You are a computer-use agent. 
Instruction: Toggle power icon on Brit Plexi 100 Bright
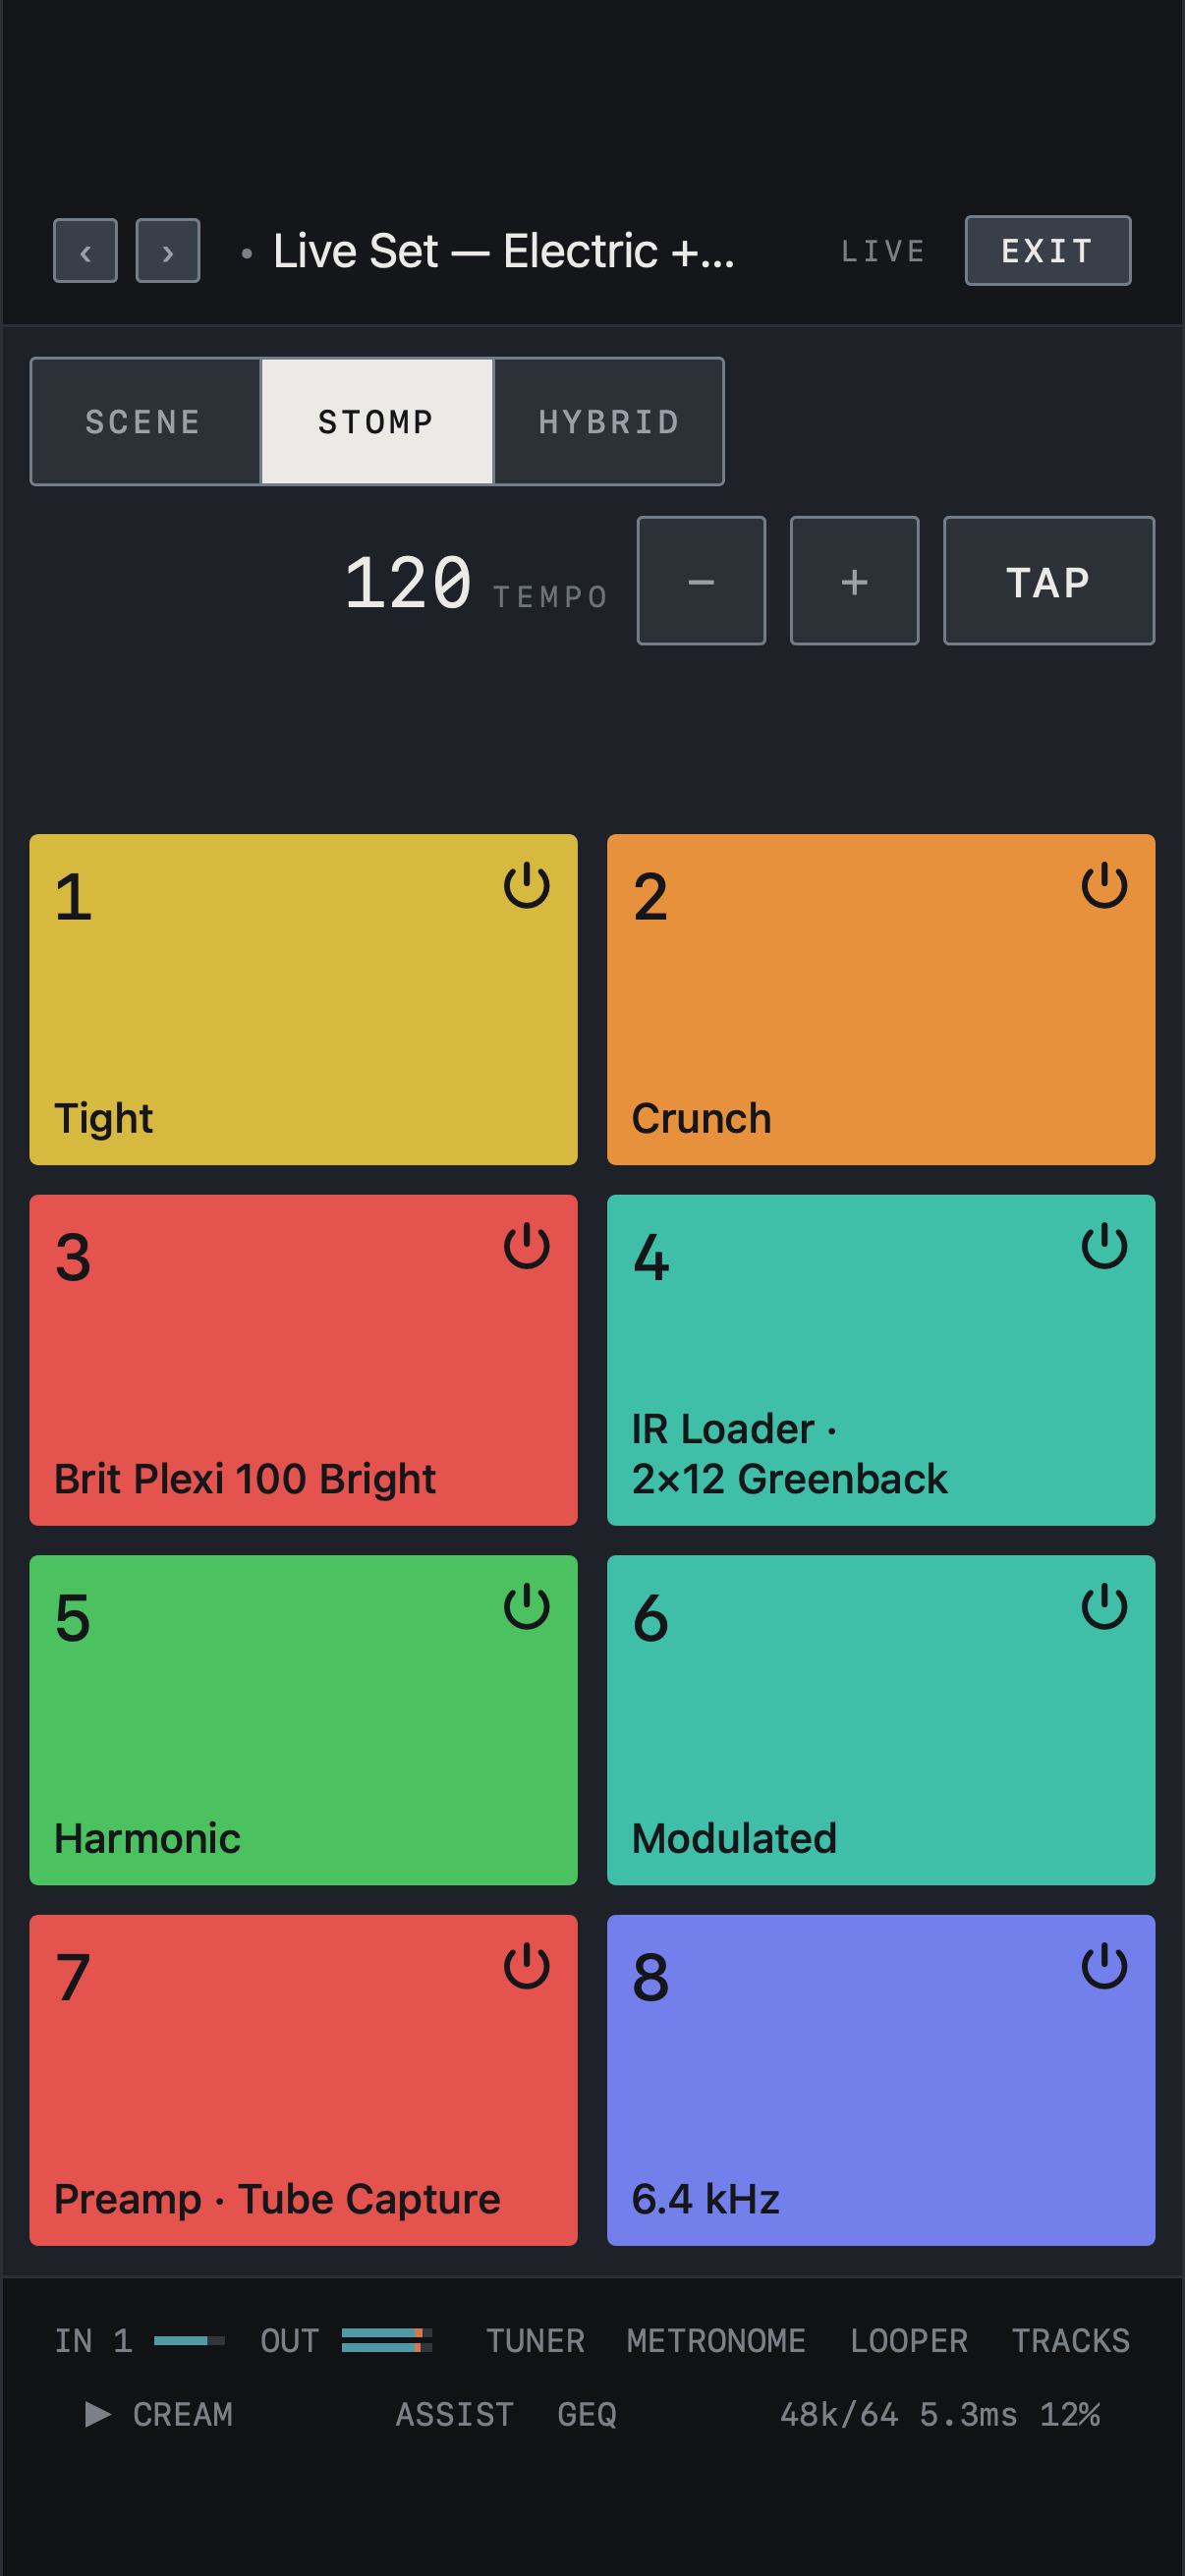click(526, 1246)
